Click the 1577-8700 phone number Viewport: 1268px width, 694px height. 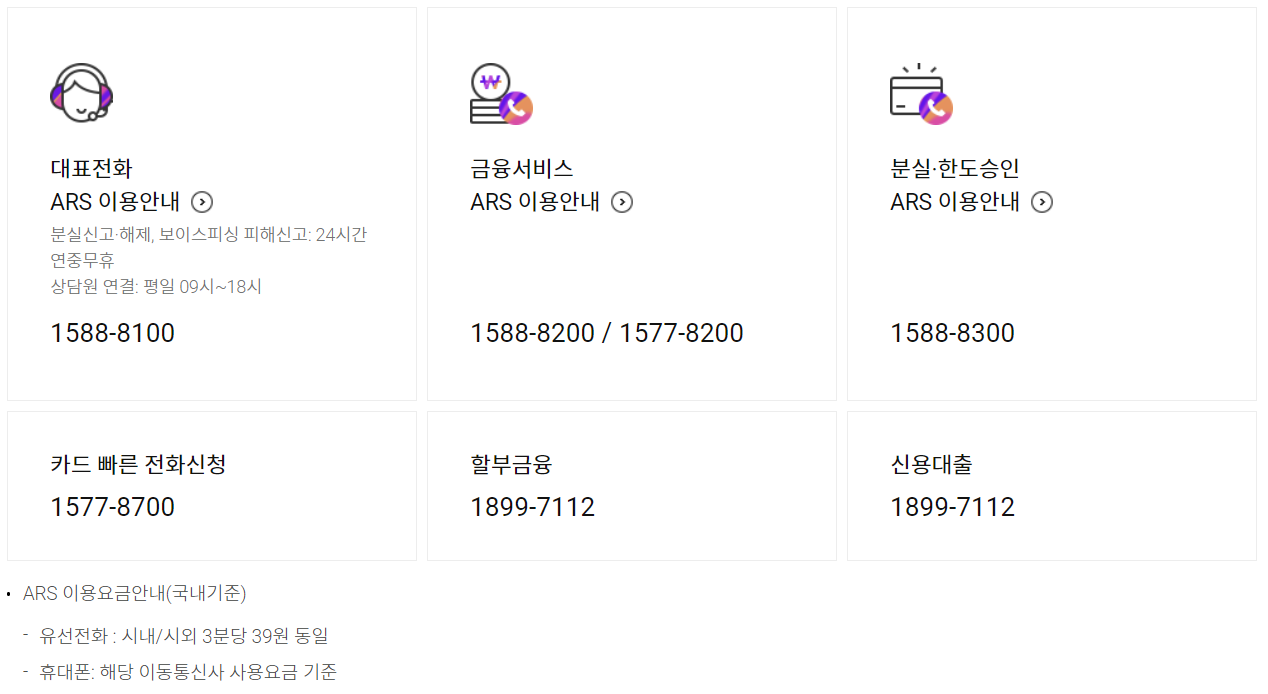pos(113,507)
